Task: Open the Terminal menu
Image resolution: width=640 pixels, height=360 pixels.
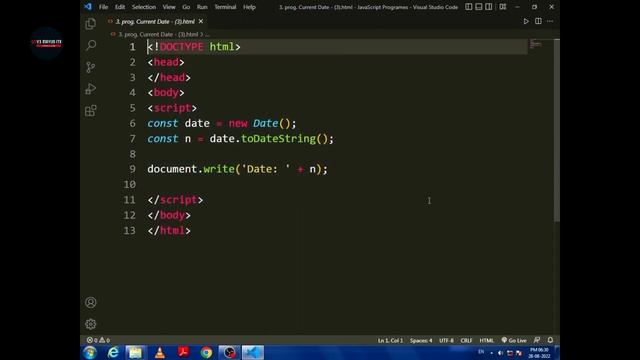Action: click(225, 7)
